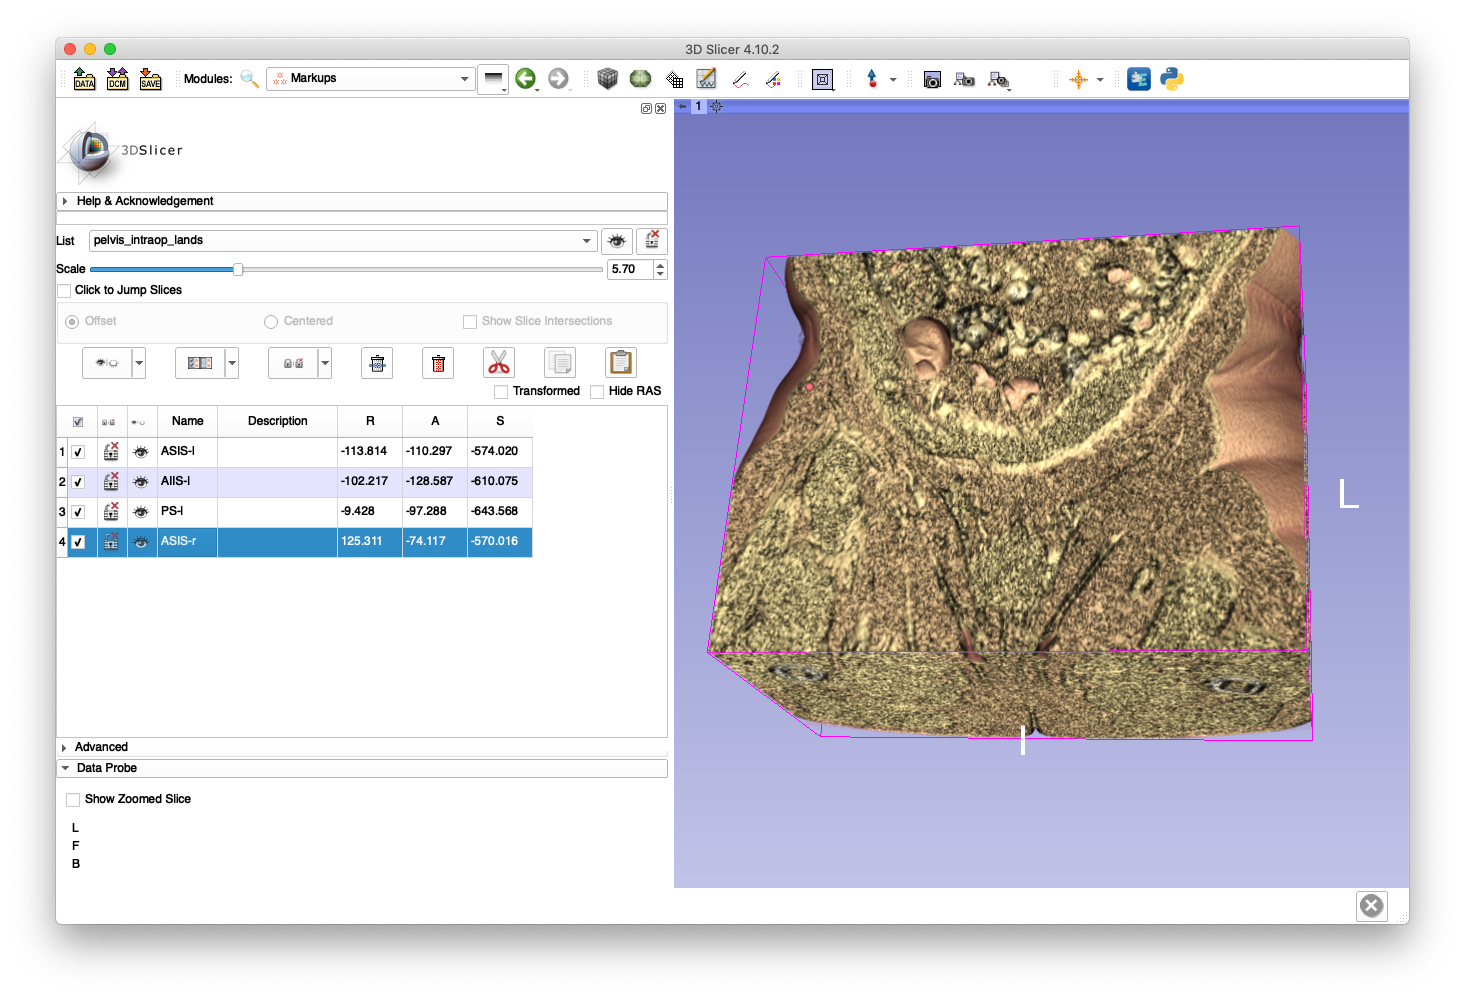This screenshot has width=1465, height=998.
Task: Click the SAVE scene icon
Action: [x=150, y=79]
